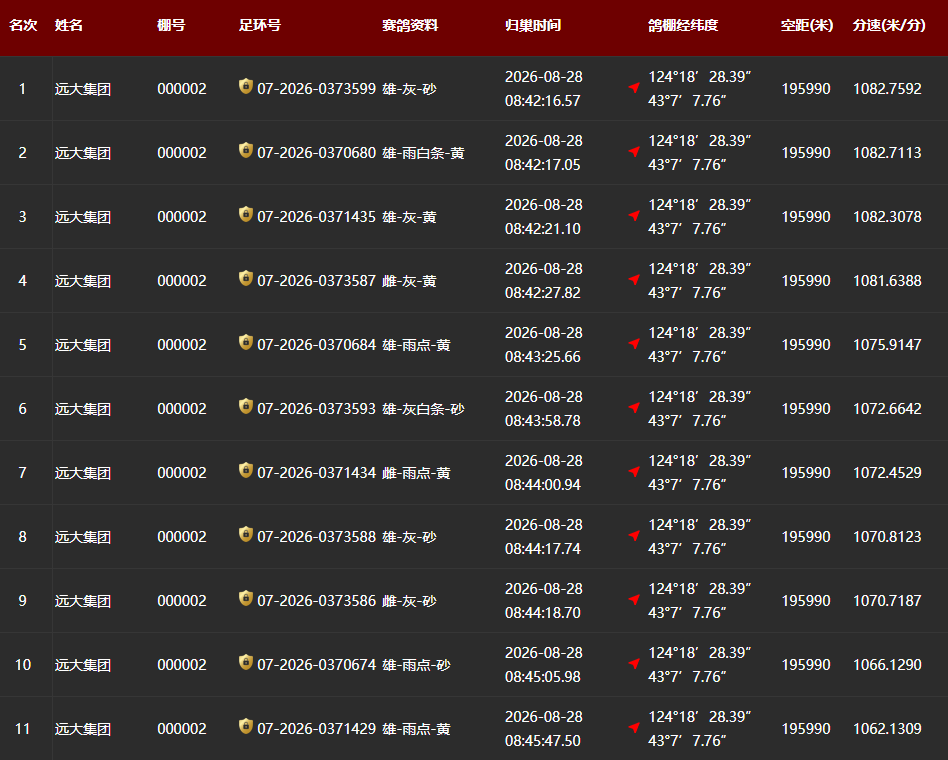Click speed value 1081.6388
The height and width of the screenshot is (760, 948).
pyautogui.click(x=887, y=282)
